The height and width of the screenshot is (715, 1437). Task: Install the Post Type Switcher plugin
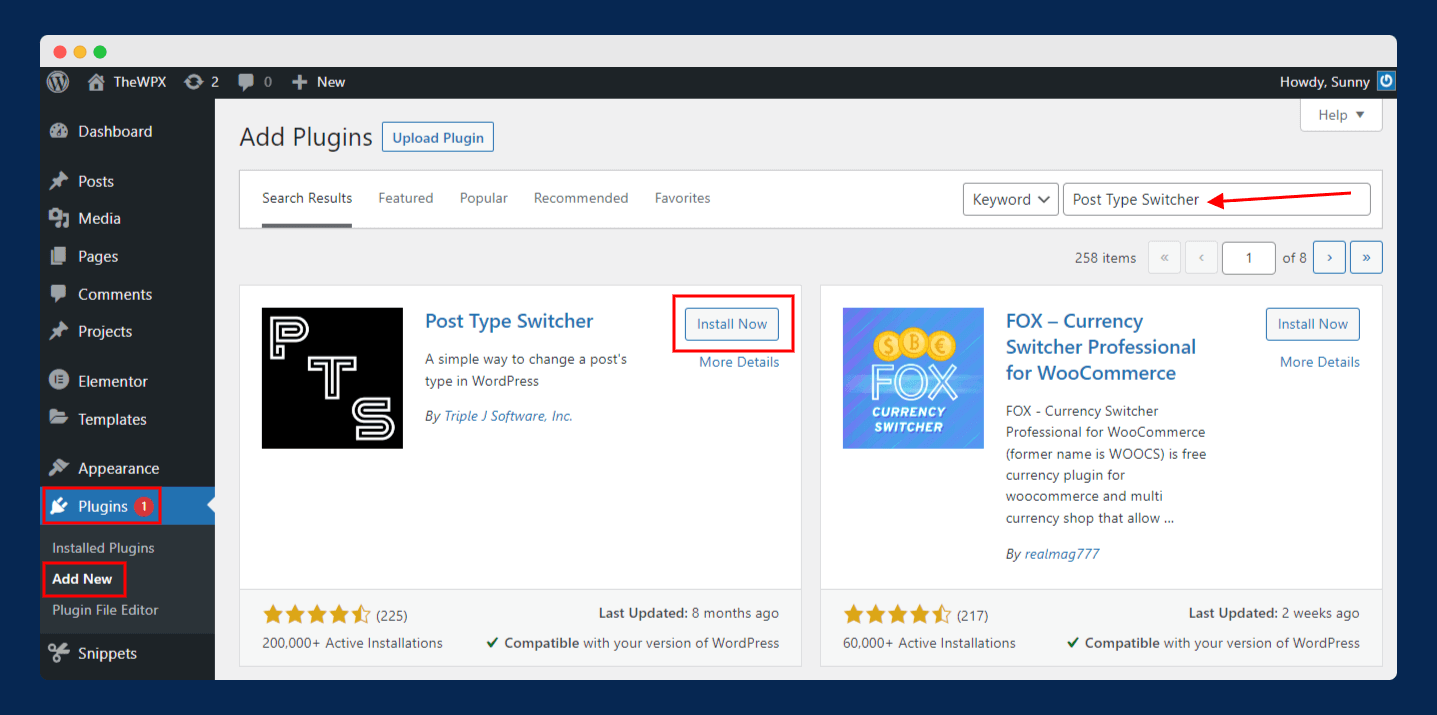point(732,324)
